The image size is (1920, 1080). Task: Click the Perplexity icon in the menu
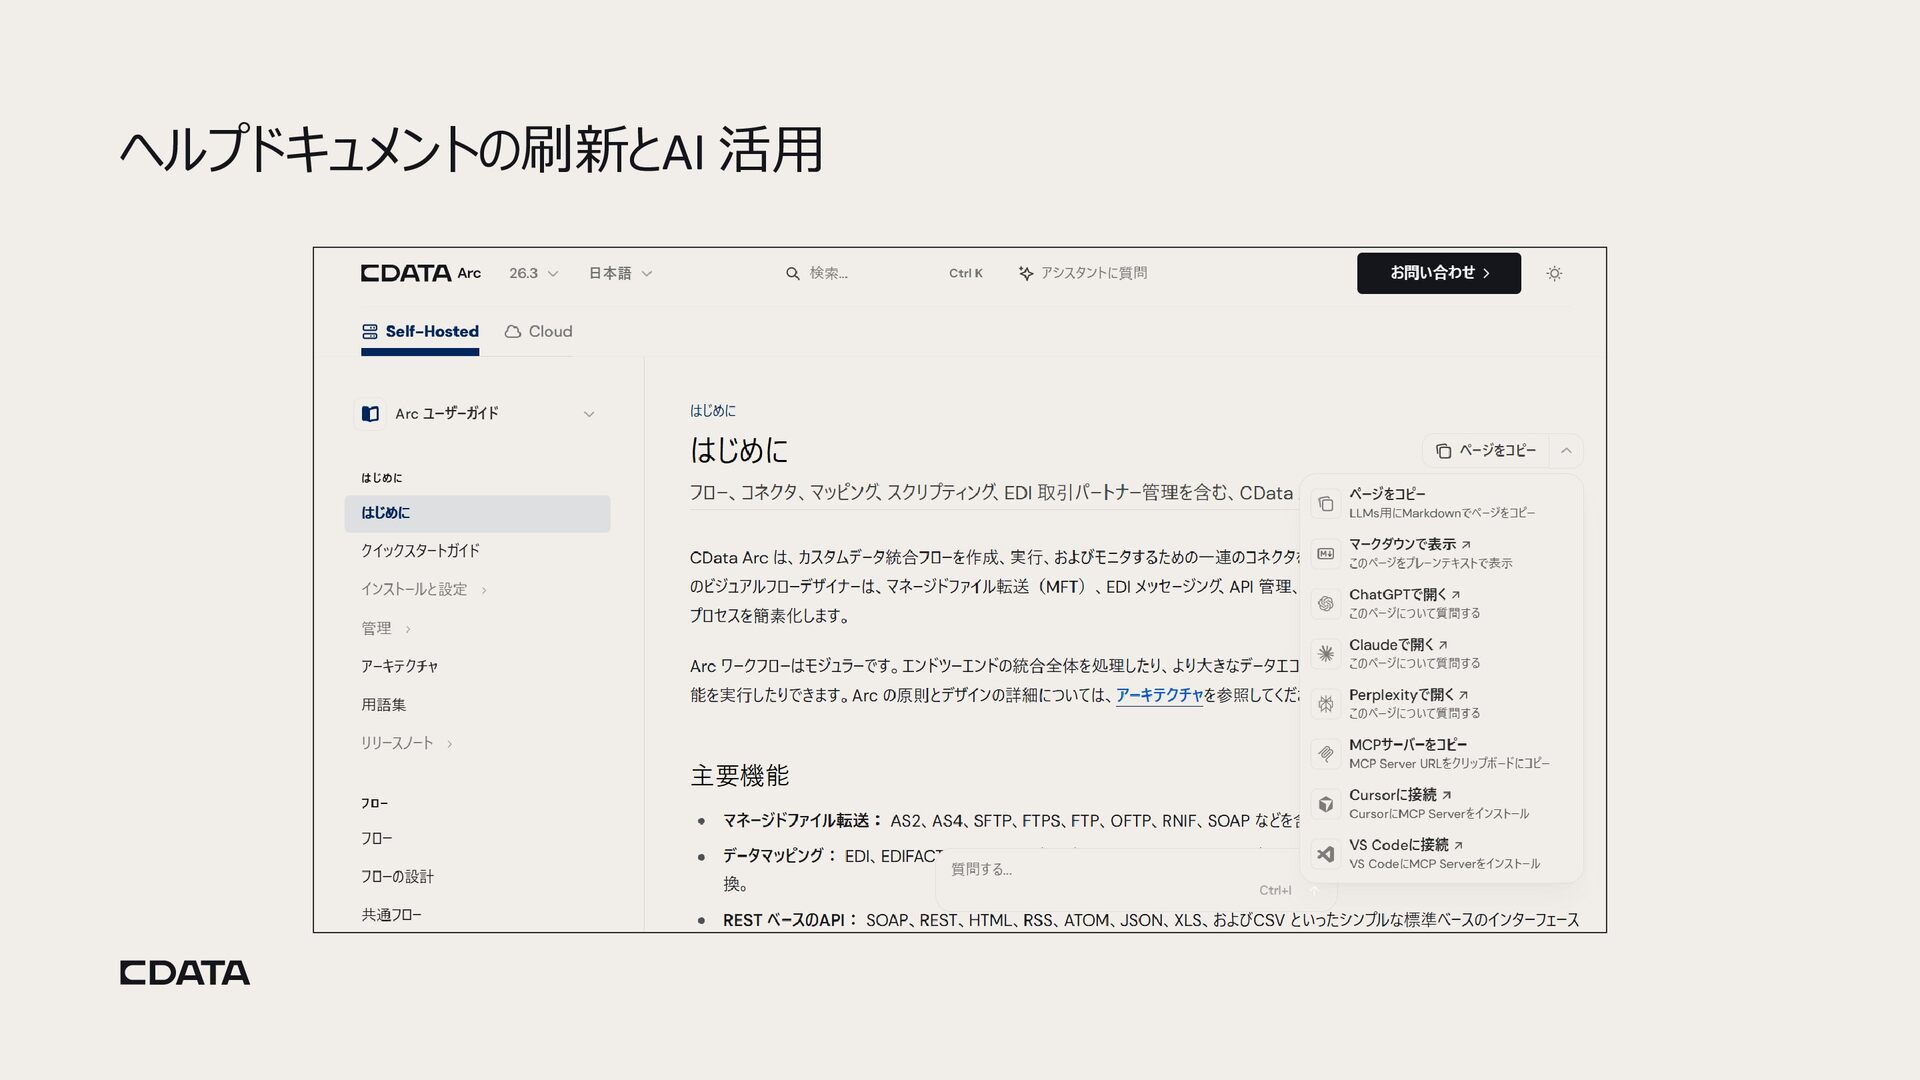tap(1325, 703)
